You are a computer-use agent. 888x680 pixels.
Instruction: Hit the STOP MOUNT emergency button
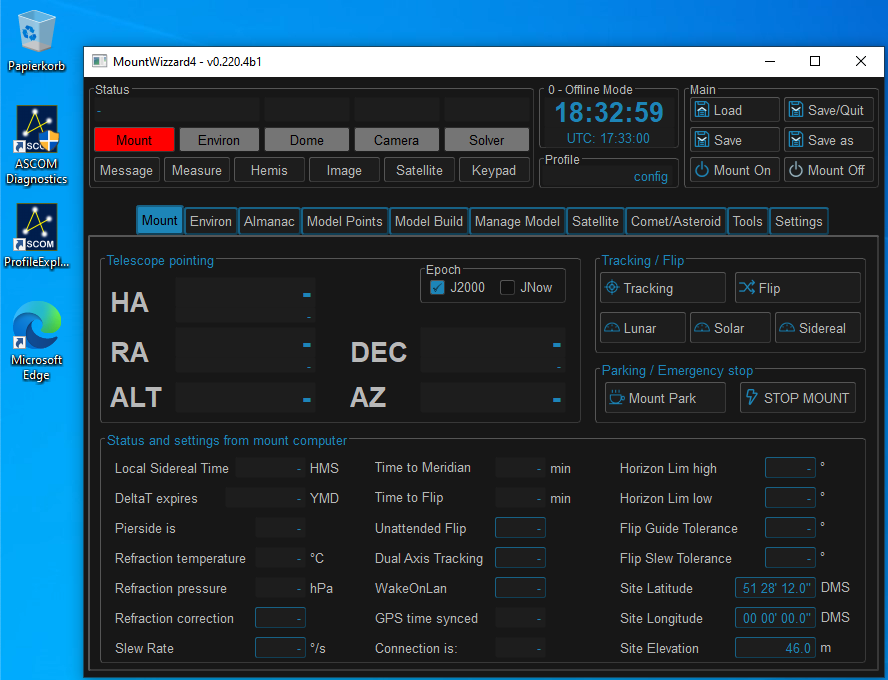[x=797, y=397]
